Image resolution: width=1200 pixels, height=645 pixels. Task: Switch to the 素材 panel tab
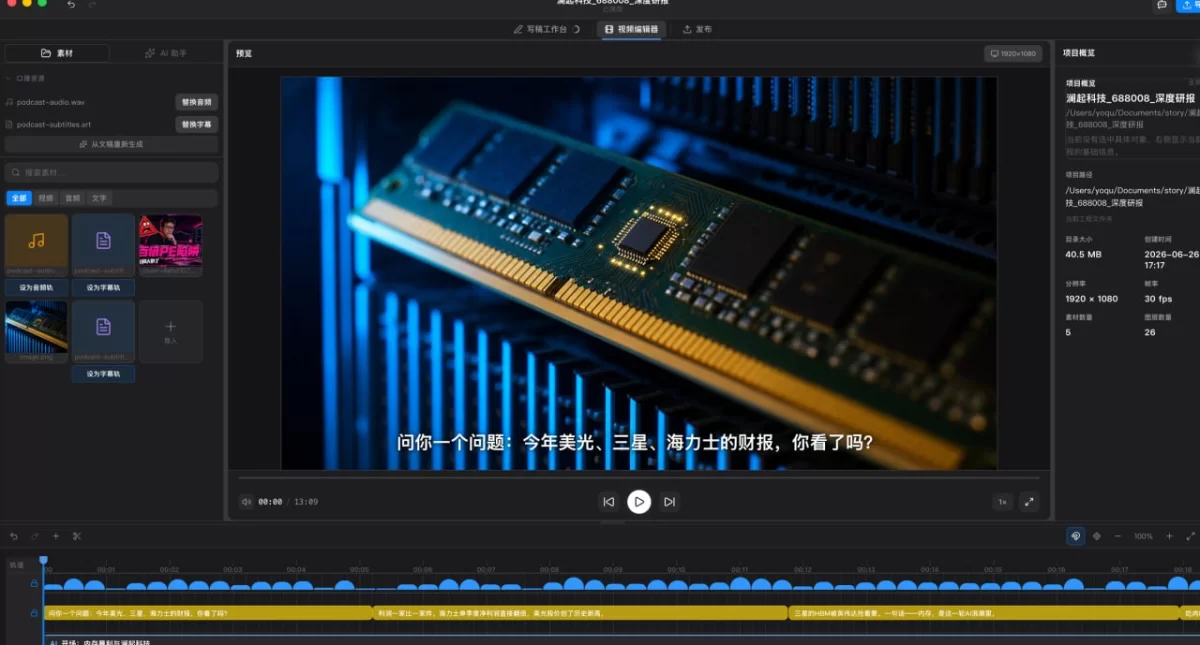click(x=56, y=53)
